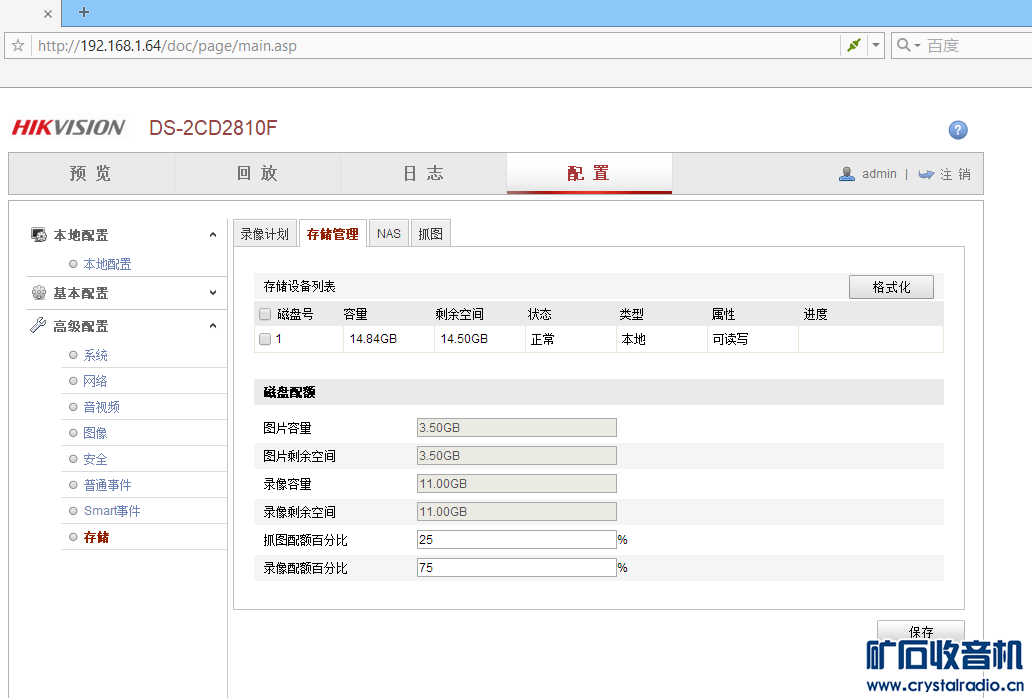The image size is (1032, 698).
Task: Click the green pin icon in address bar
Action: coord(853,45)
